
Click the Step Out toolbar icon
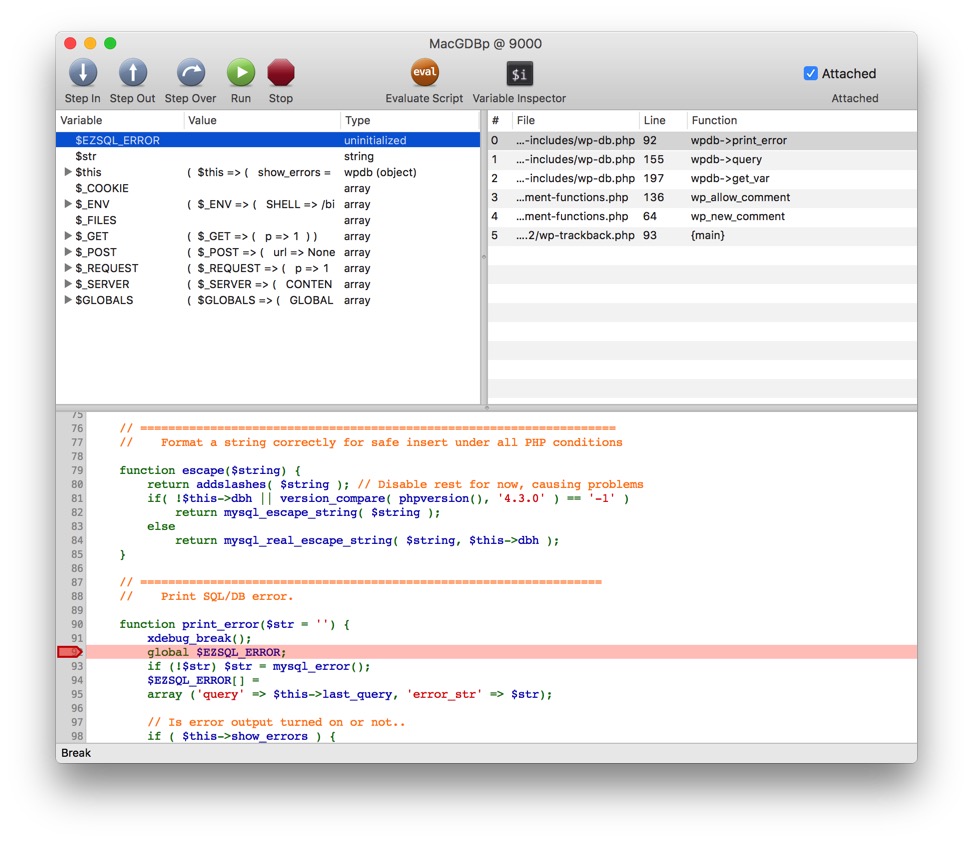(132, 73)
